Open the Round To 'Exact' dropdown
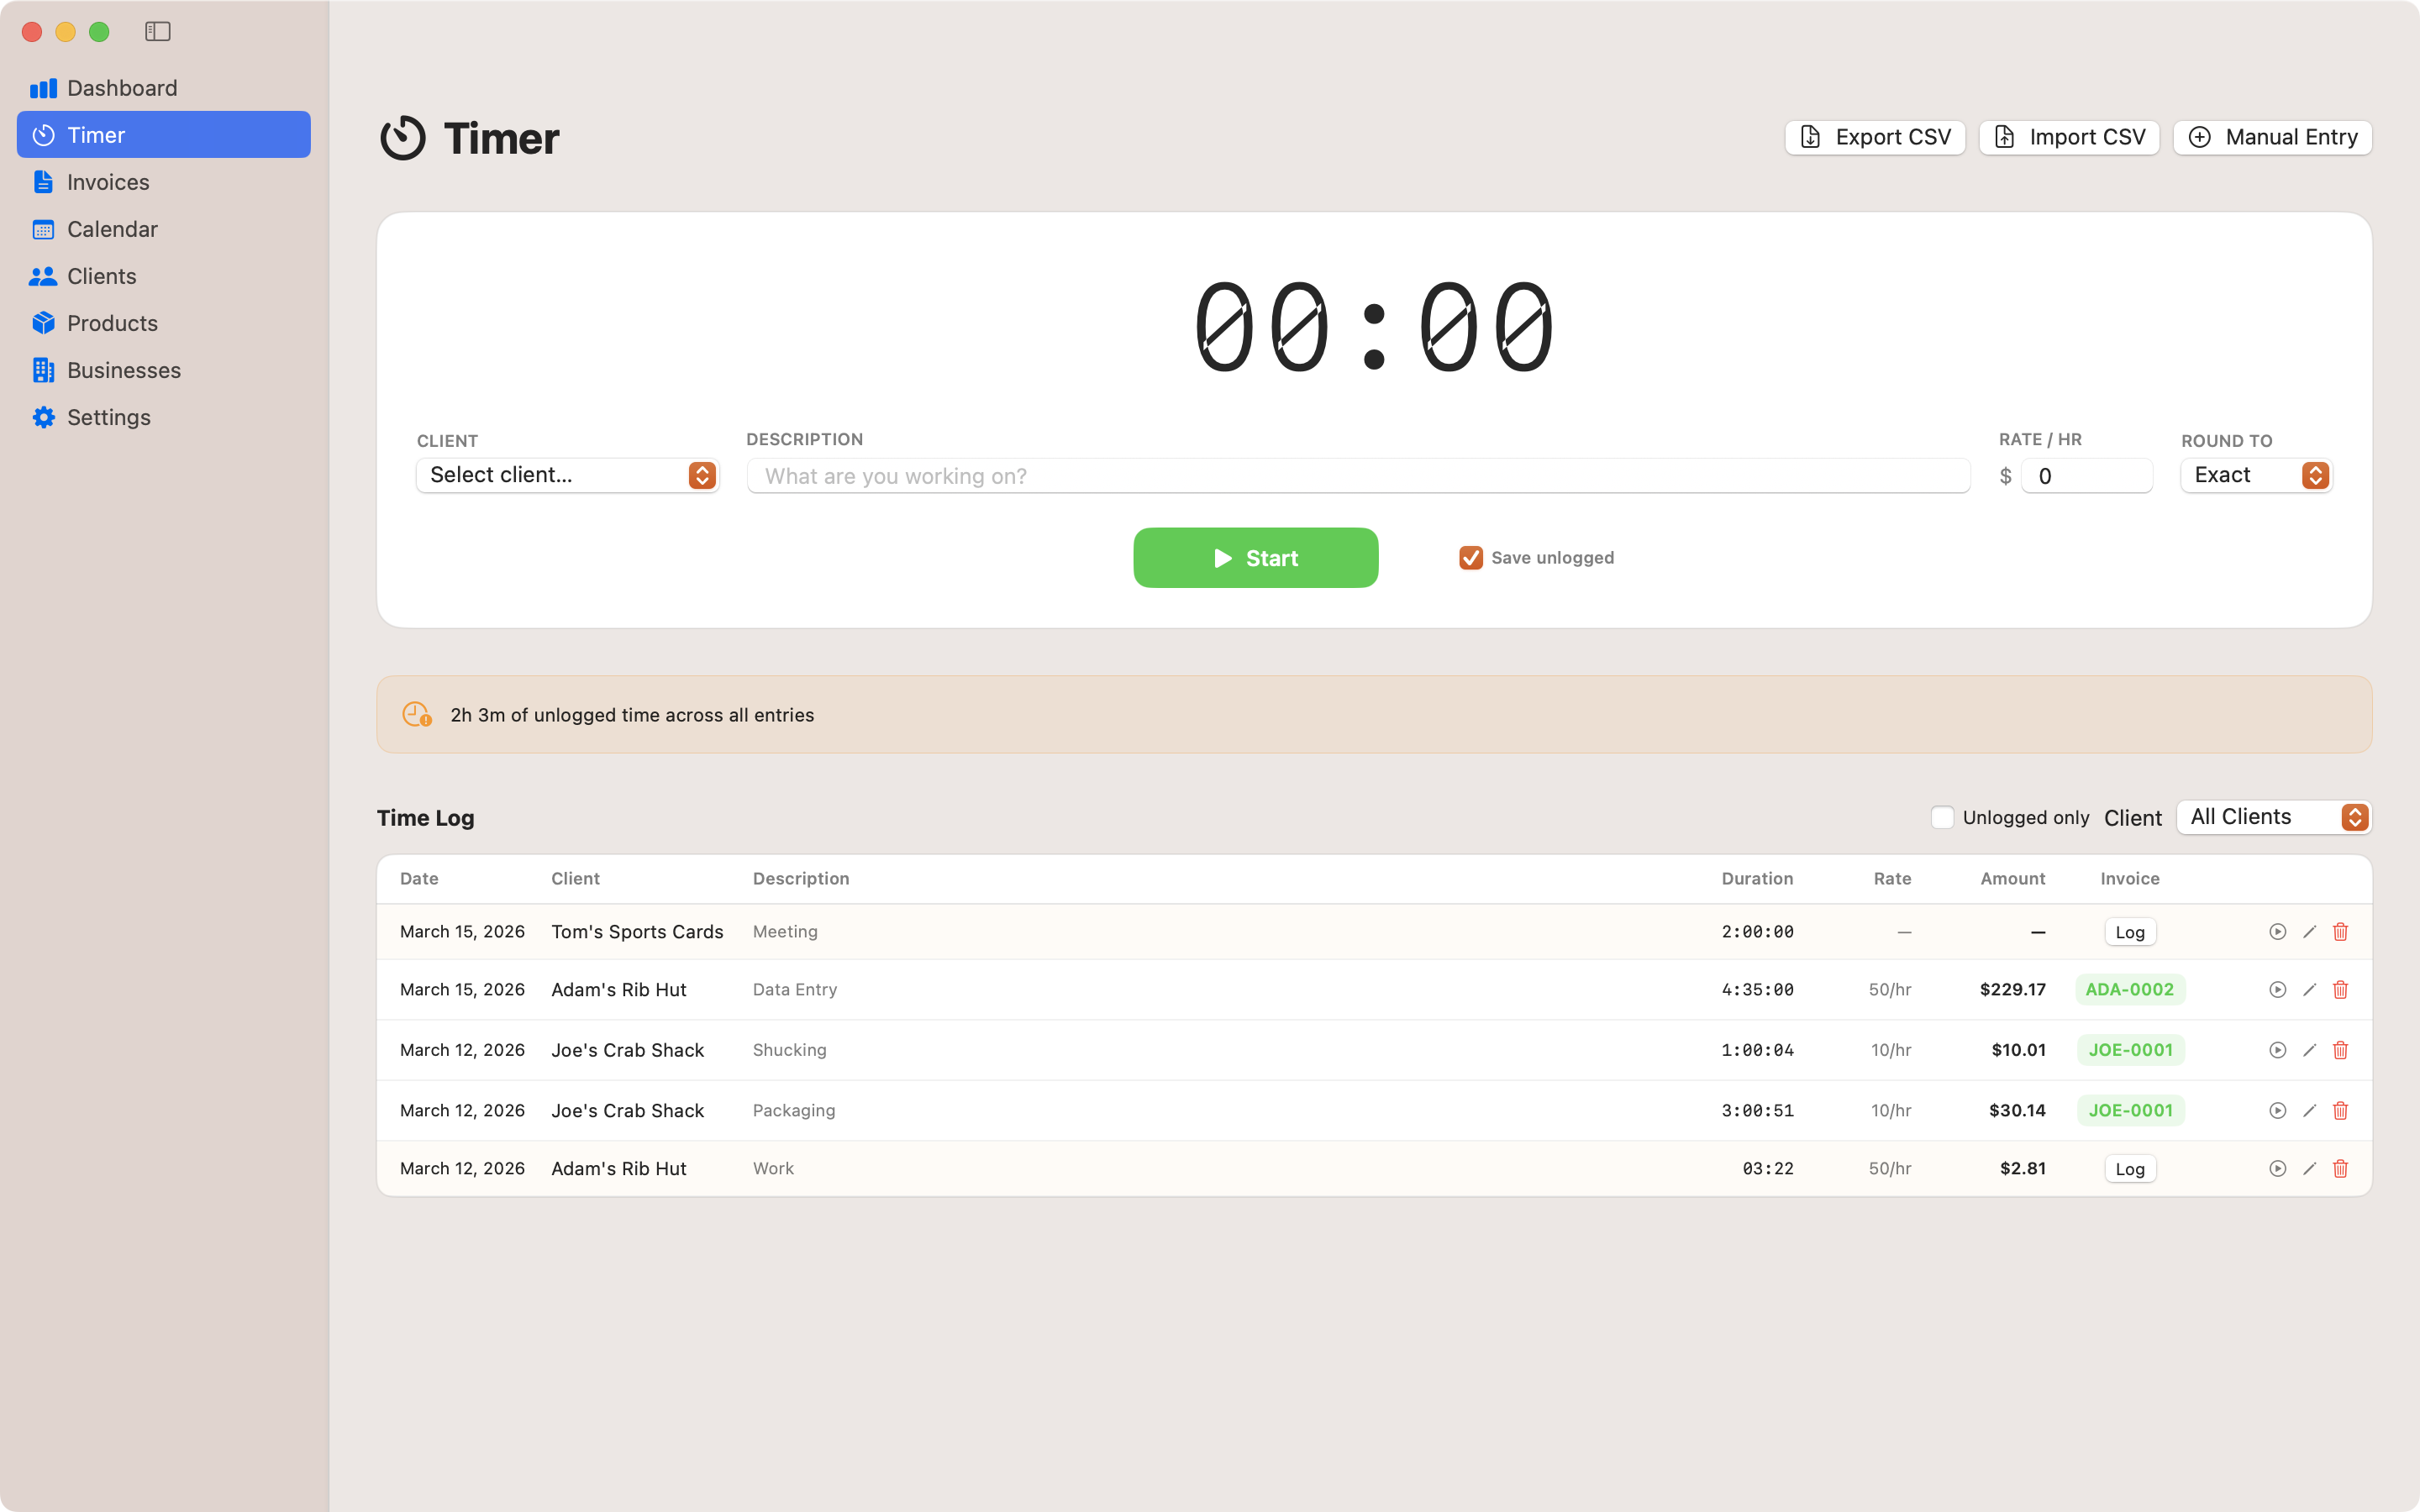2420x1512 pixels. [x=2256, y=475]
